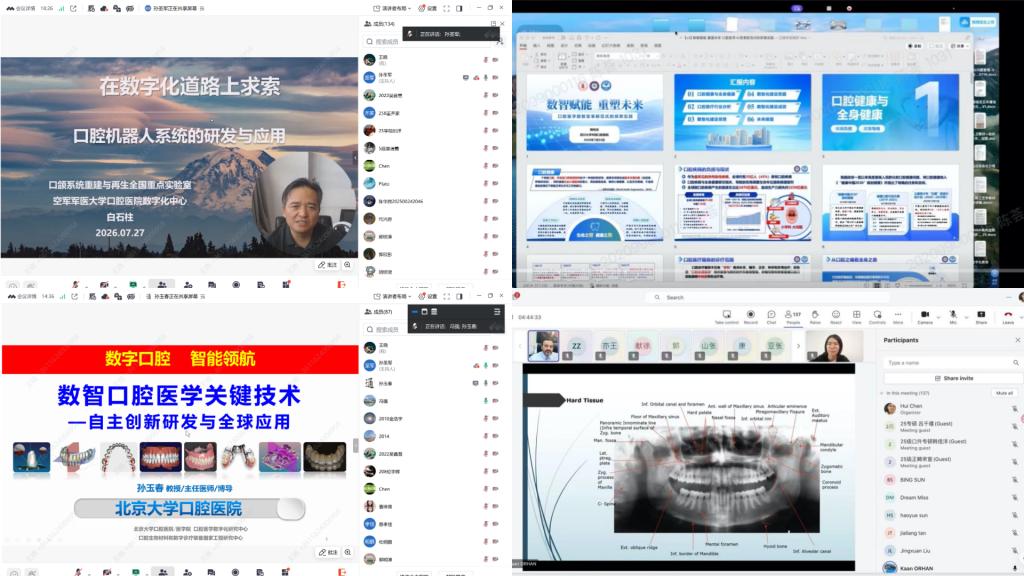
Task: Toggle Chen's mic icon in top-left member list
Action: 485,166
